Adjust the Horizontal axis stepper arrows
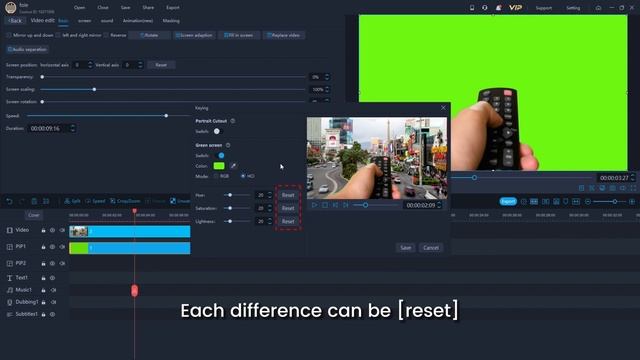Viewport: 640px width, 360px height. [90, 65]
